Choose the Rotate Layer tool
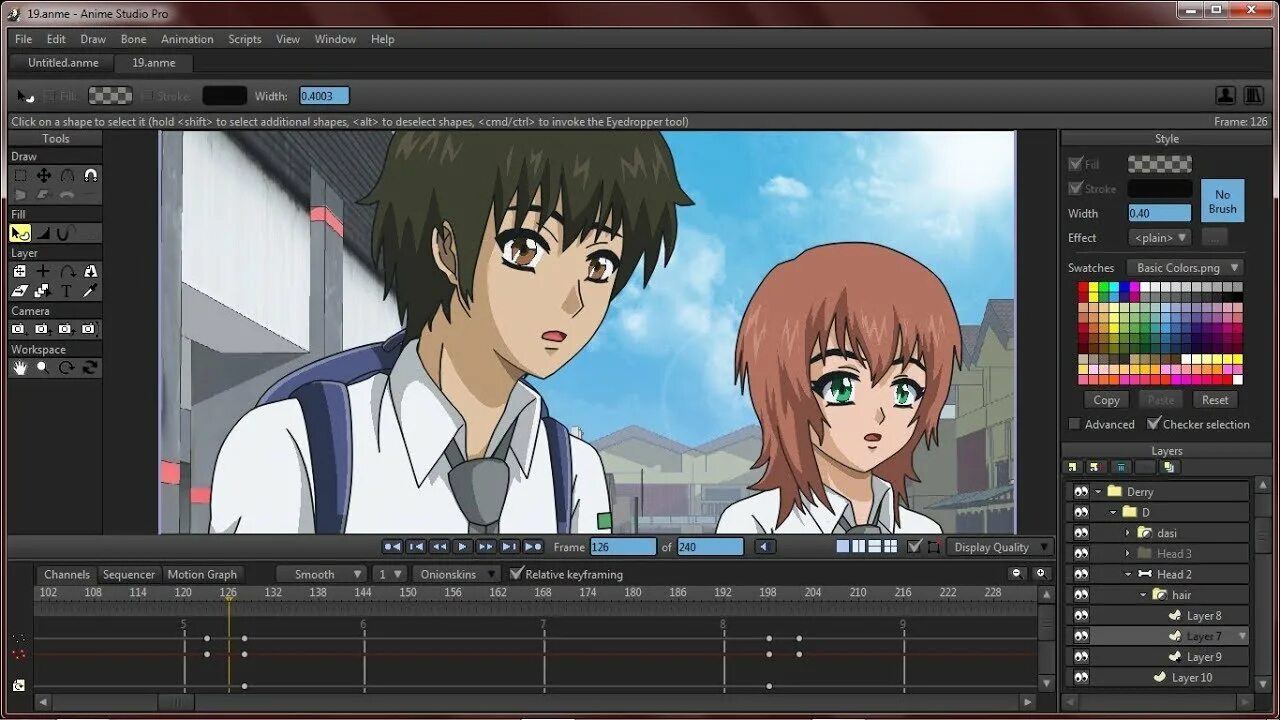The width and height of the screenshot is (1280, 720). coord(67,271)
